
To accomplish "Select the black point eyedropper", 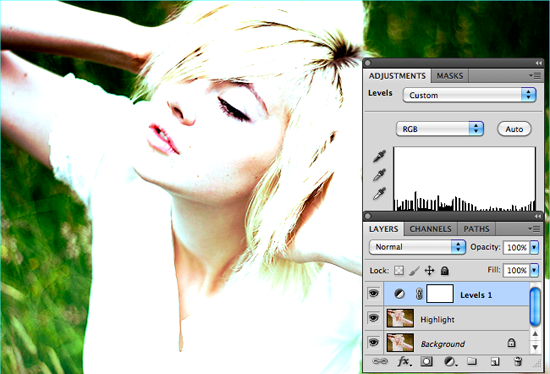I will pos(379,156).
